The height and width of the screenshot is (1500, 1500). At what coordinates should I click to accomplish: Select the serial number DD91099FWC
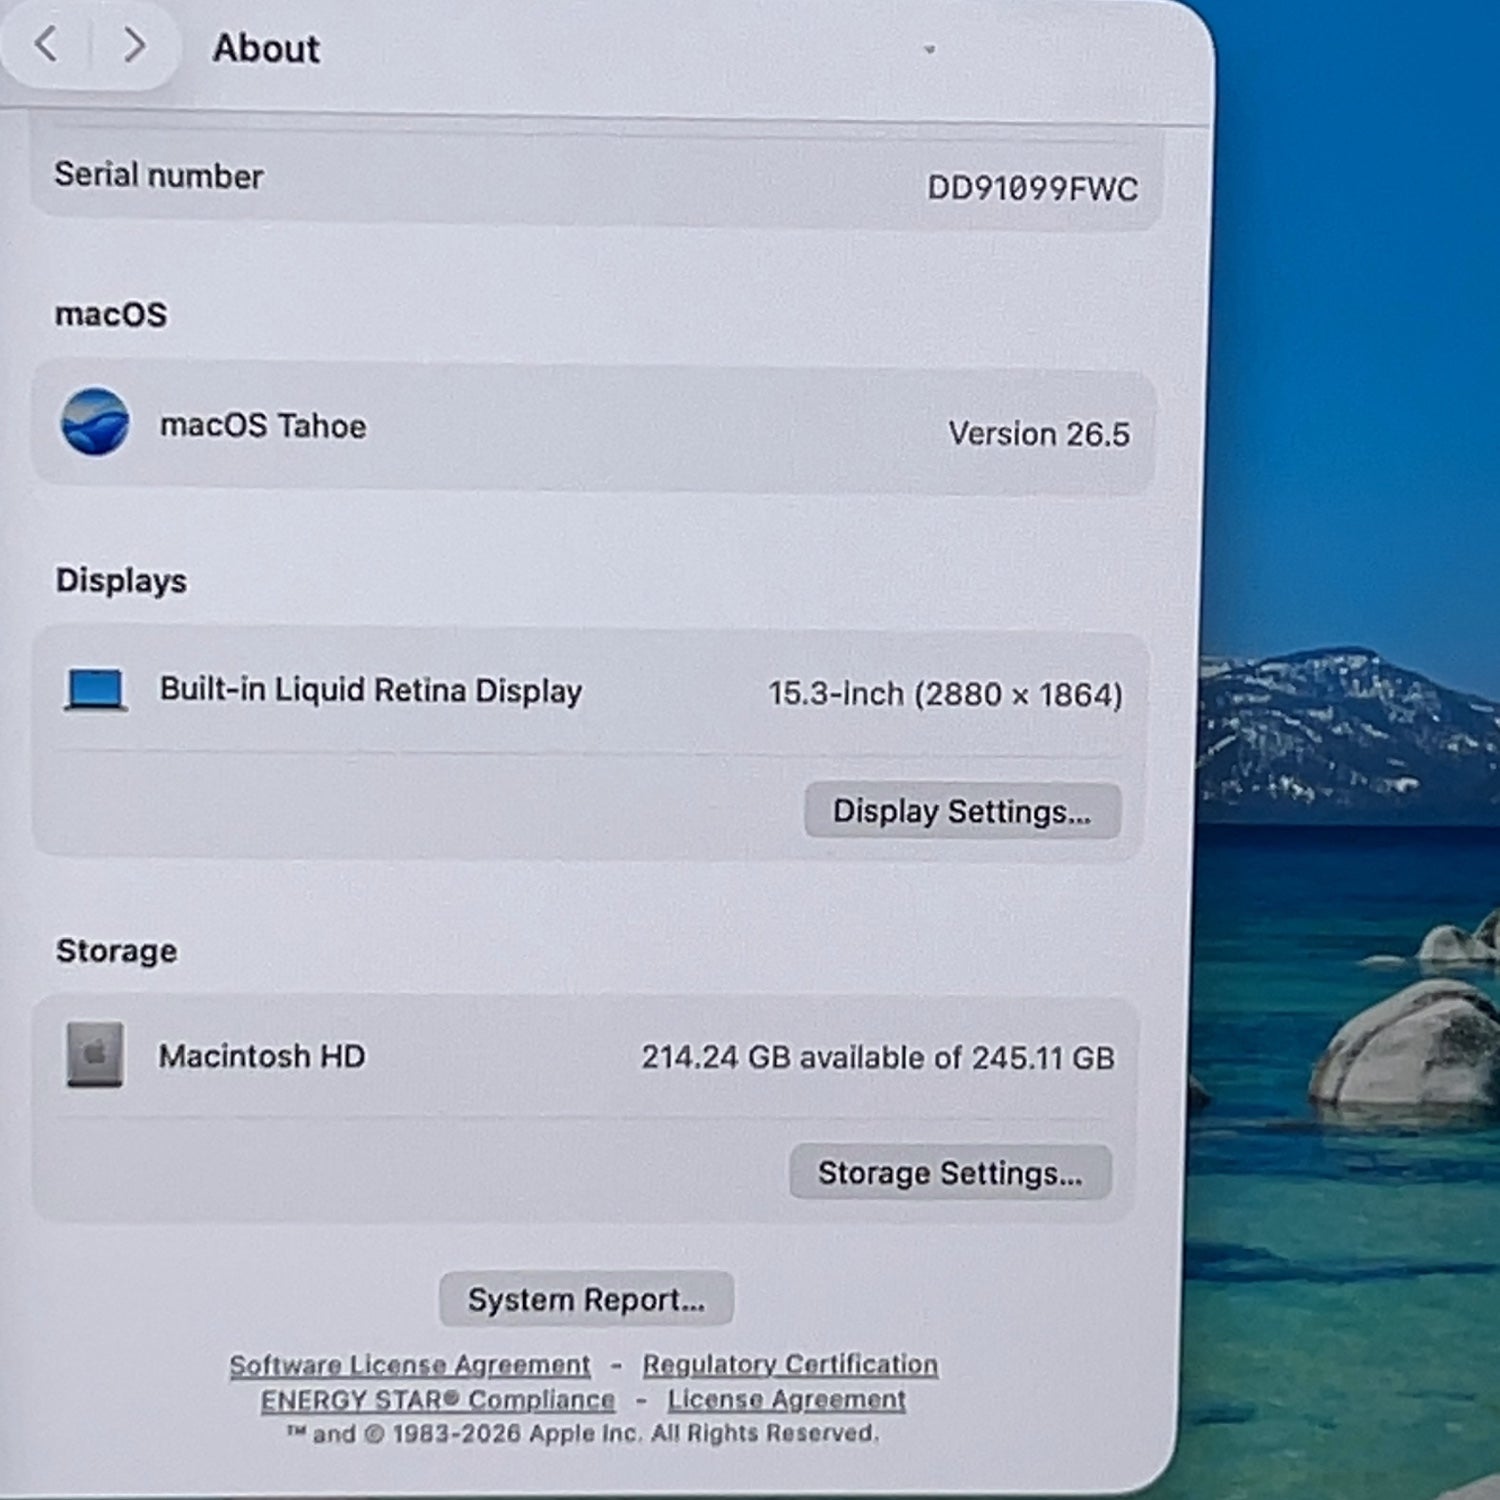(x=1032, y=188)
